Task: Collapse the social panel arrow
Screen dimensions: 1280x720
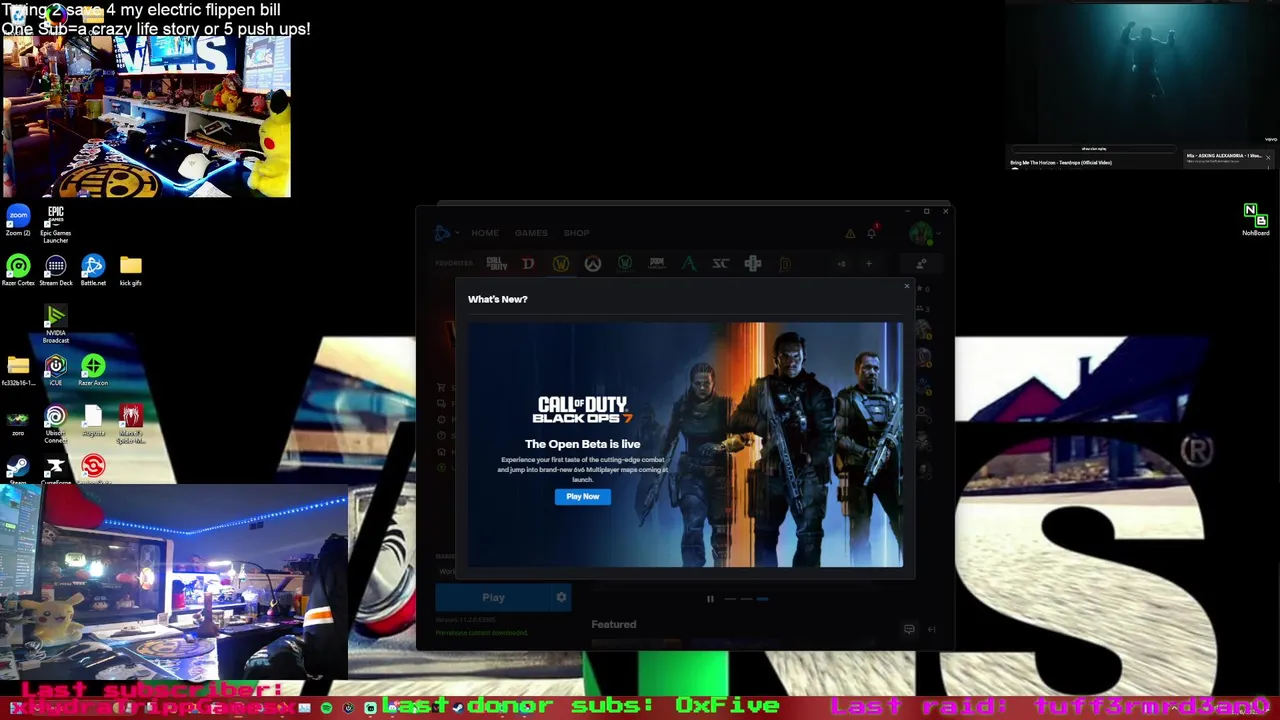Action: pos(931,629)
